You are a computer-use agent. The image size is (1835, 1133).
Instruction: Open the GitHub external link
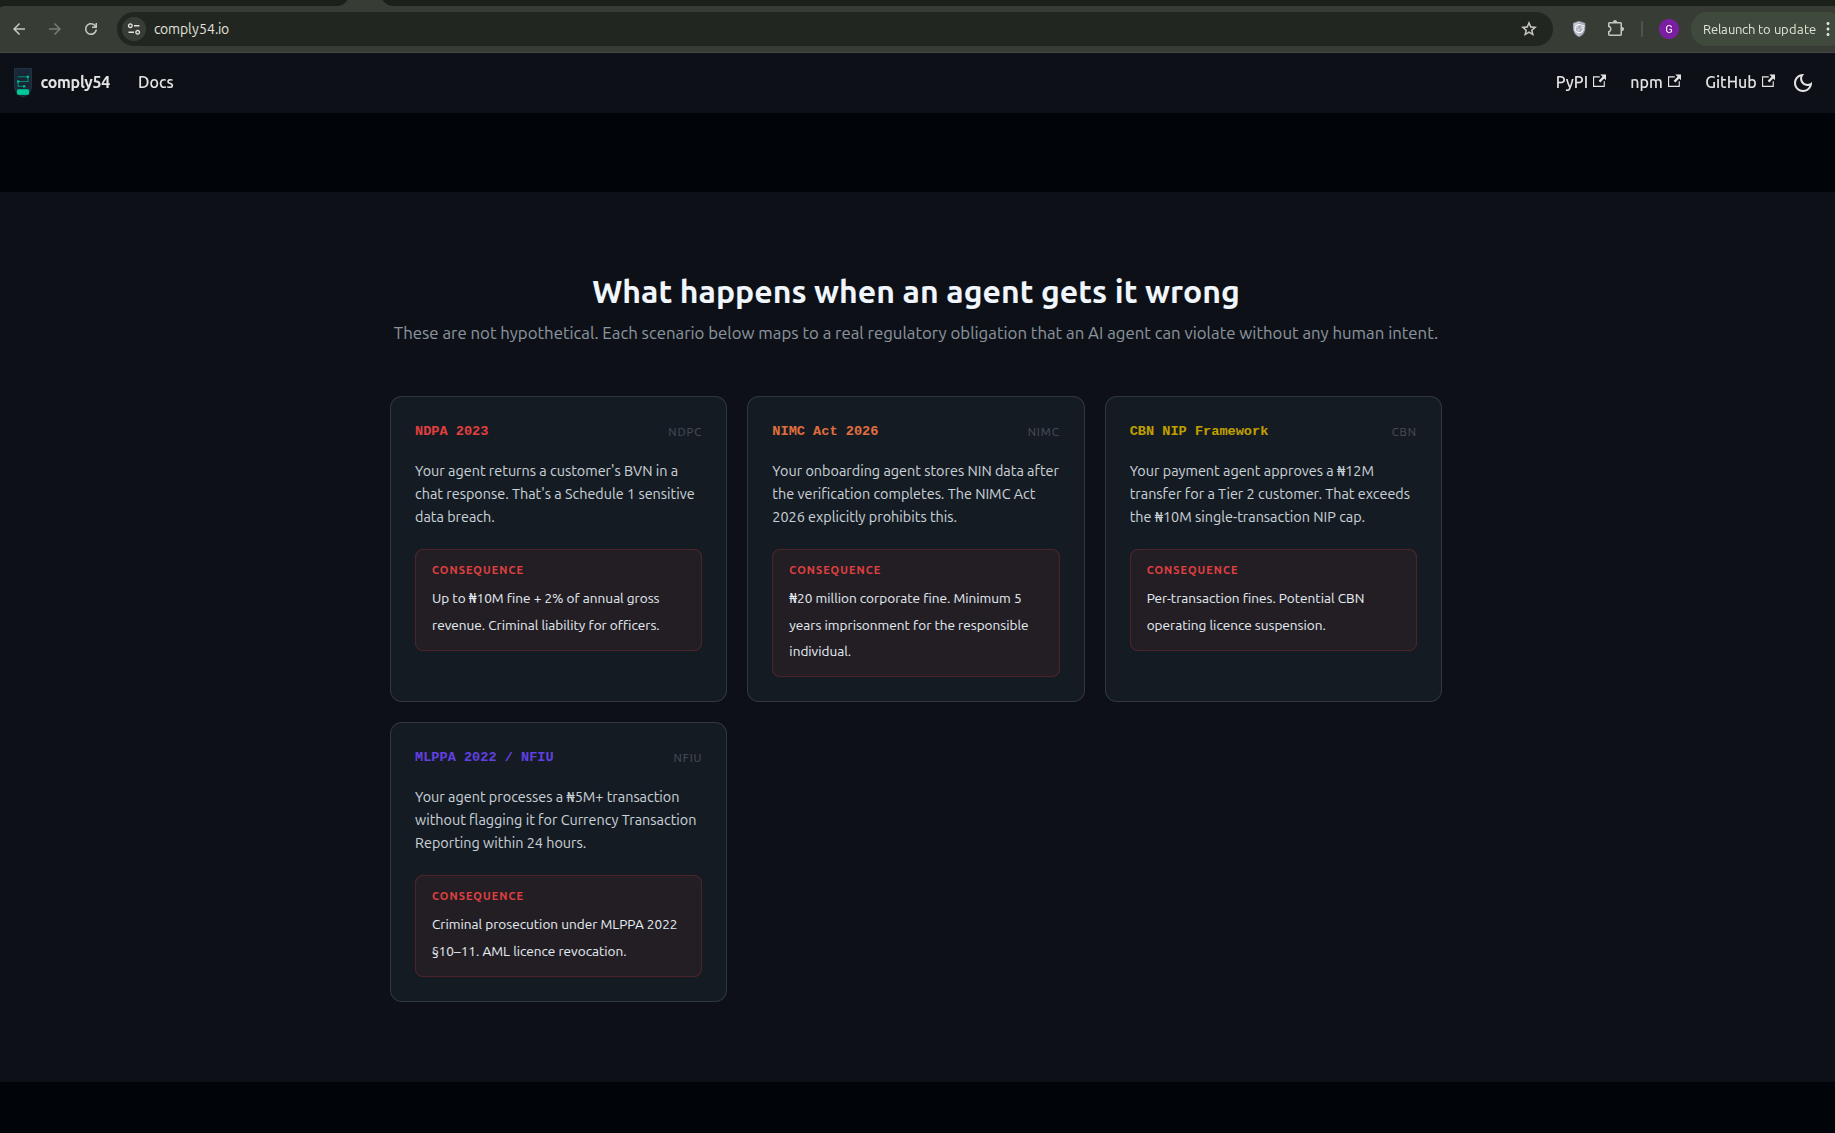pyautogui.click(x=1740, y=82)
